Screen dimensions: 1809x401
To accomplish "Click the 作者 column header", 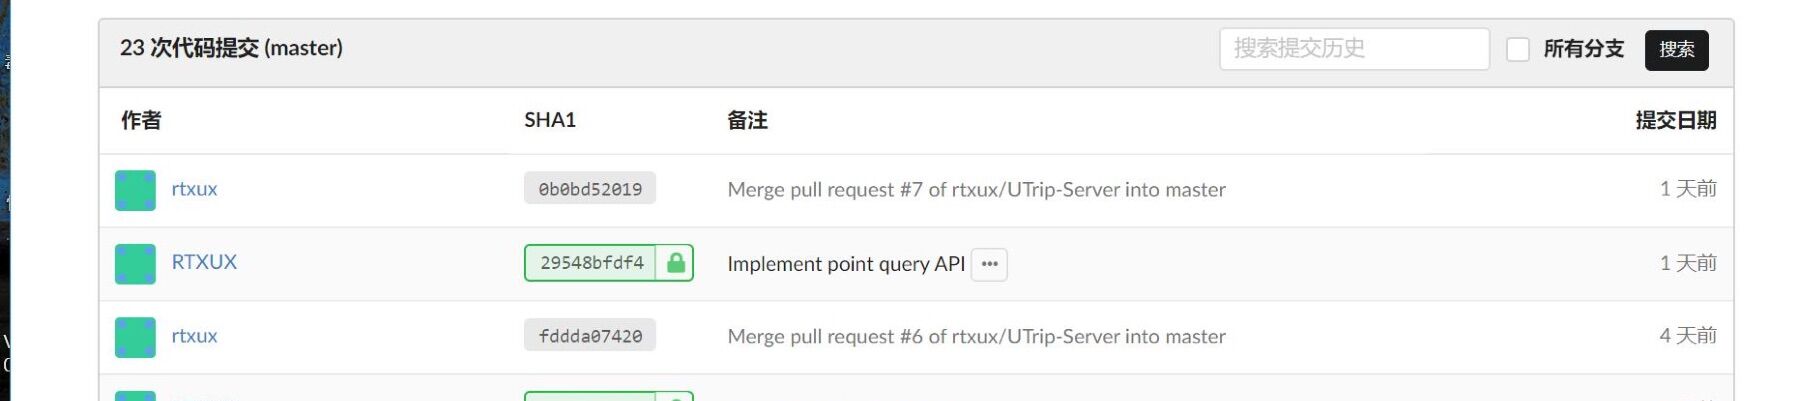I will (141, 121).
